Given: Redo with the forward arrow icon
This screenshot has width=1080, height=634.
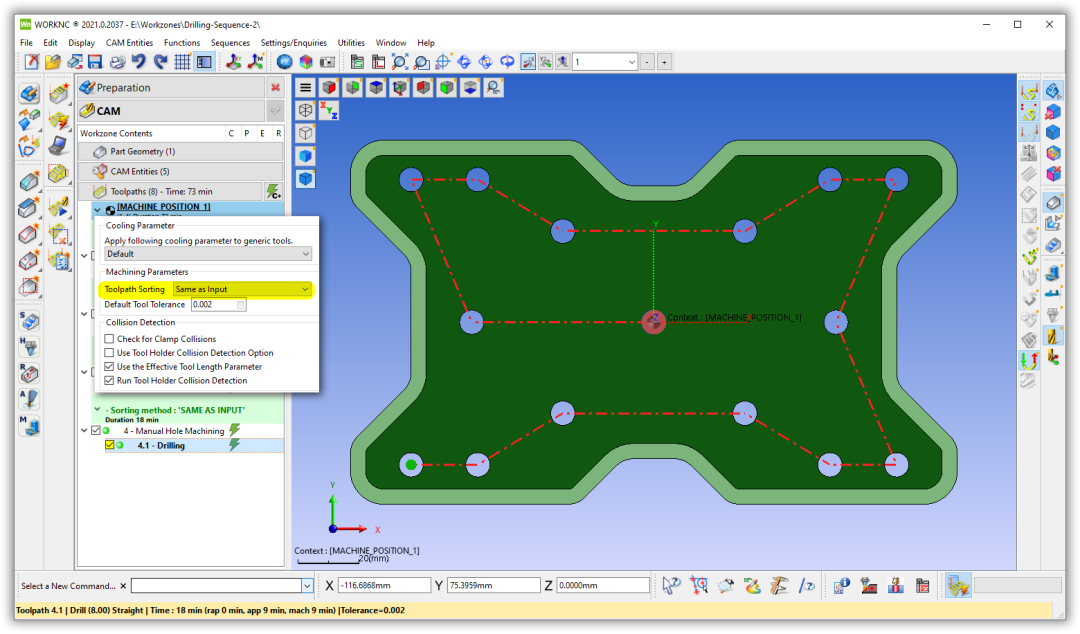Looking at the screenshot, I should point(160,62).
